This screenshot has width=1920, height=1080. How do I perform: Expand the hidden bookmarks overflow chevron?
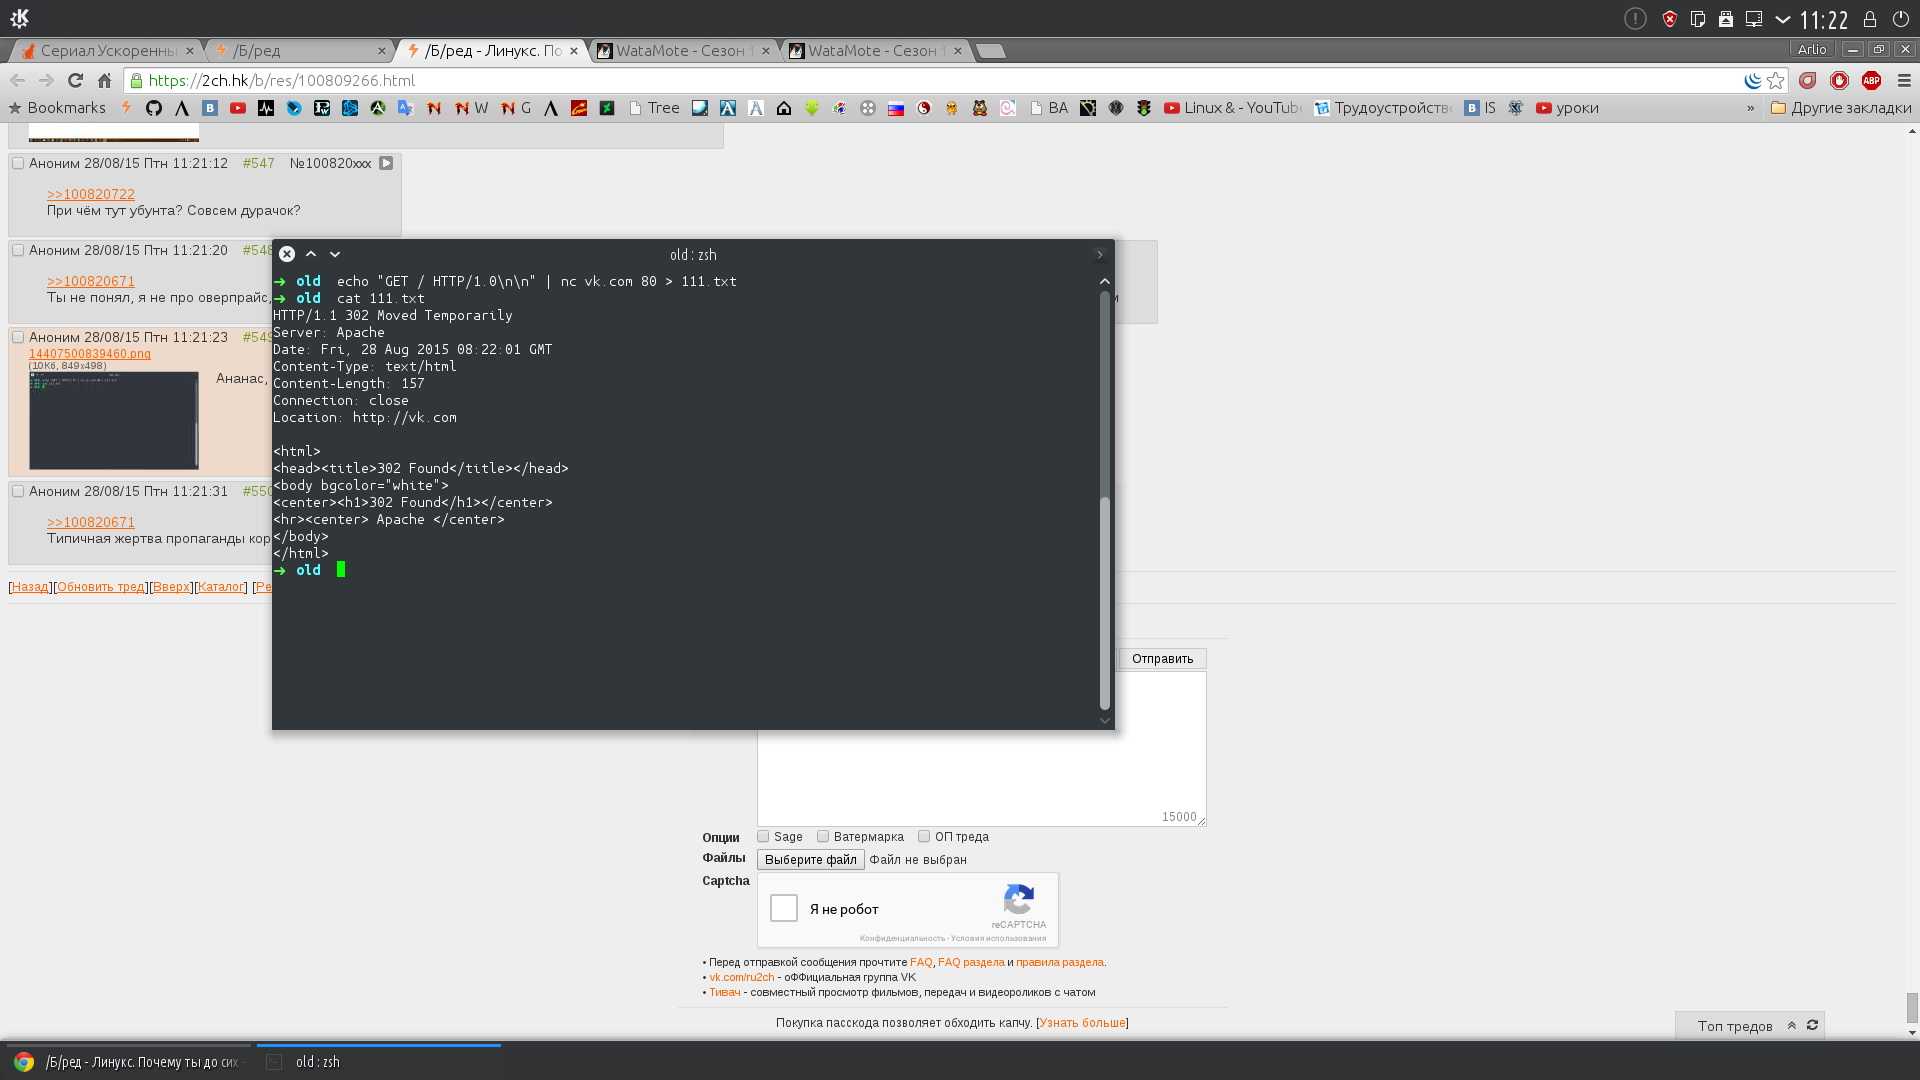coord(1750,108)
